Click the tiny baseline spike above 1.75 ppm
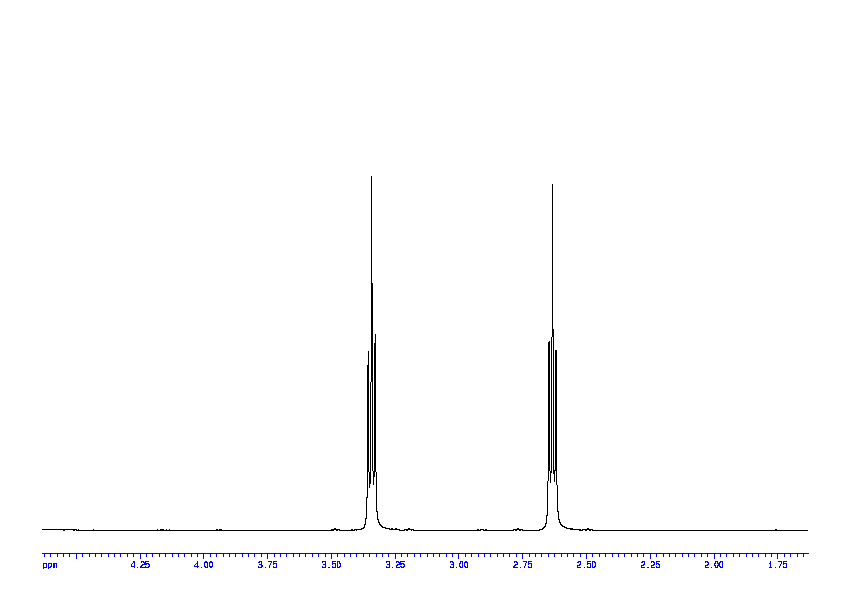Screen dimensions: 842x596 [776, 529]
